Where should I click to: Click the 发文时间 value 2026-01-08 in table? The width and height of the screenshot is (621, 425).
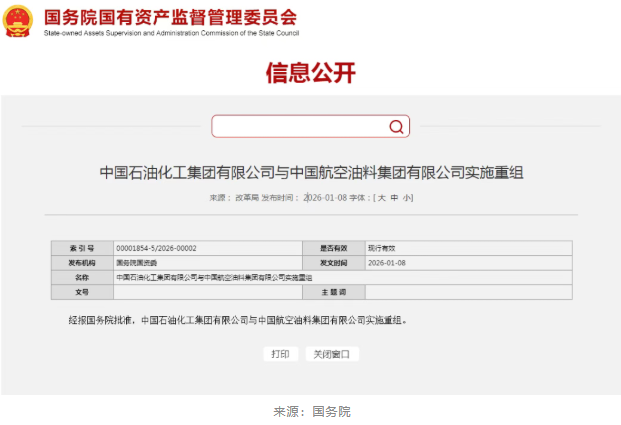pos(386,262)
